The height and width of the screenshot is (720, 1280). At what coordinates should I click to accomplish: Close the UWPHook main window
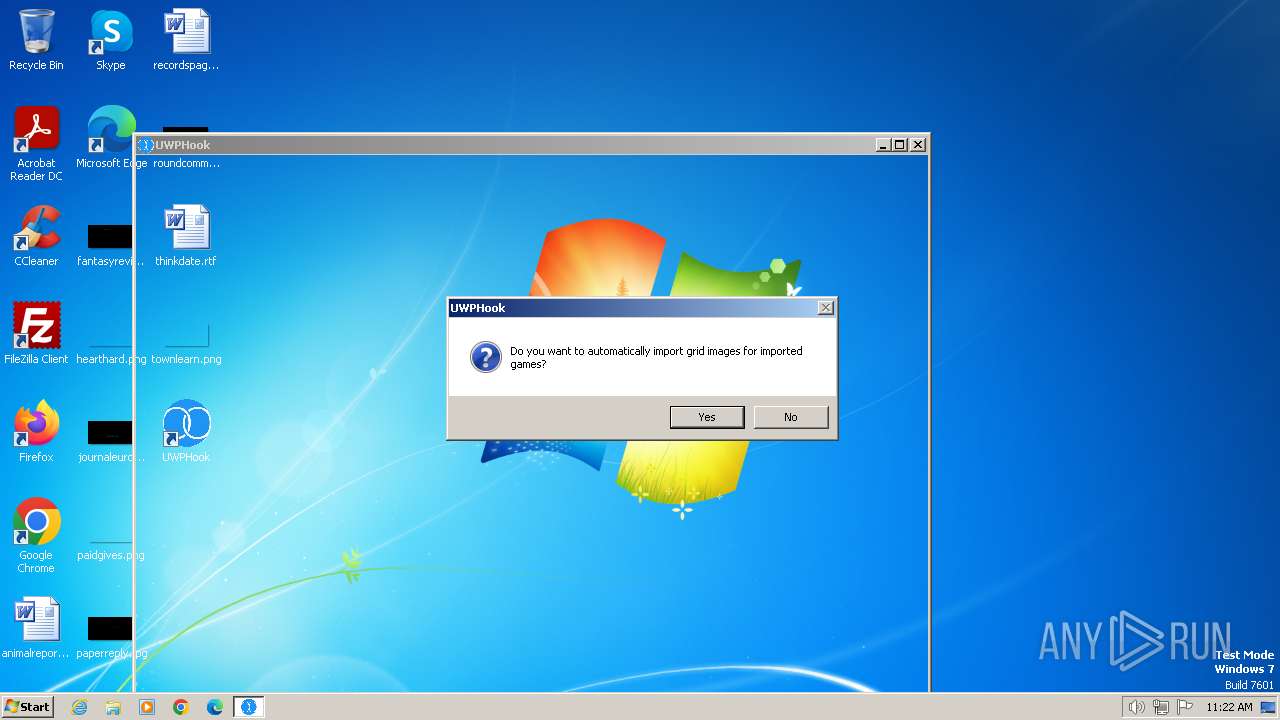[x=918, y=145]
